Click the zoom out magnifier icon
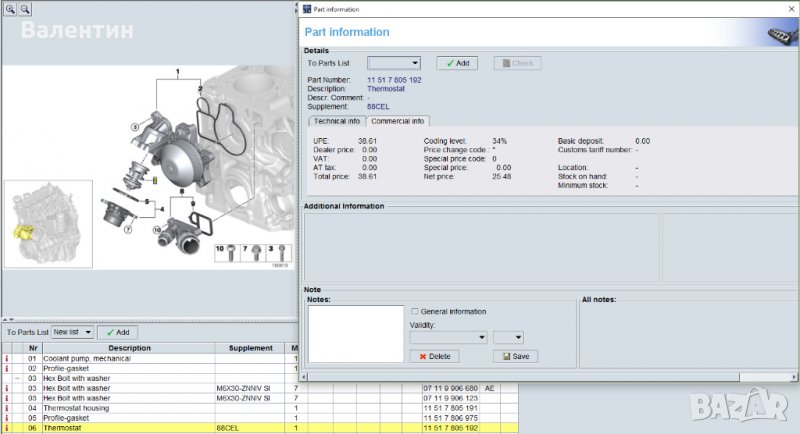 coord(25,8)
